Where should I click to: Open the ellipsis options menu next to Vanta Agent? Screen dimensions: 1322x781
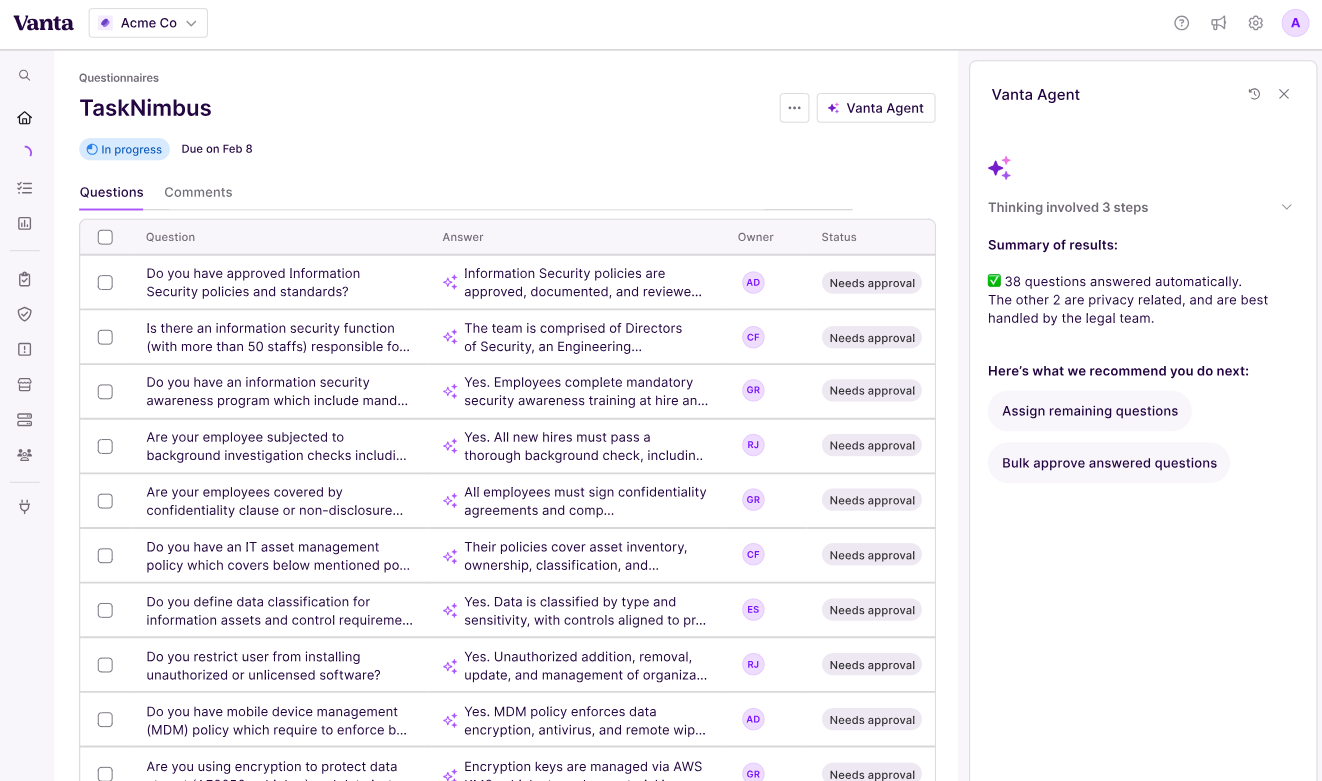[794, 107]
